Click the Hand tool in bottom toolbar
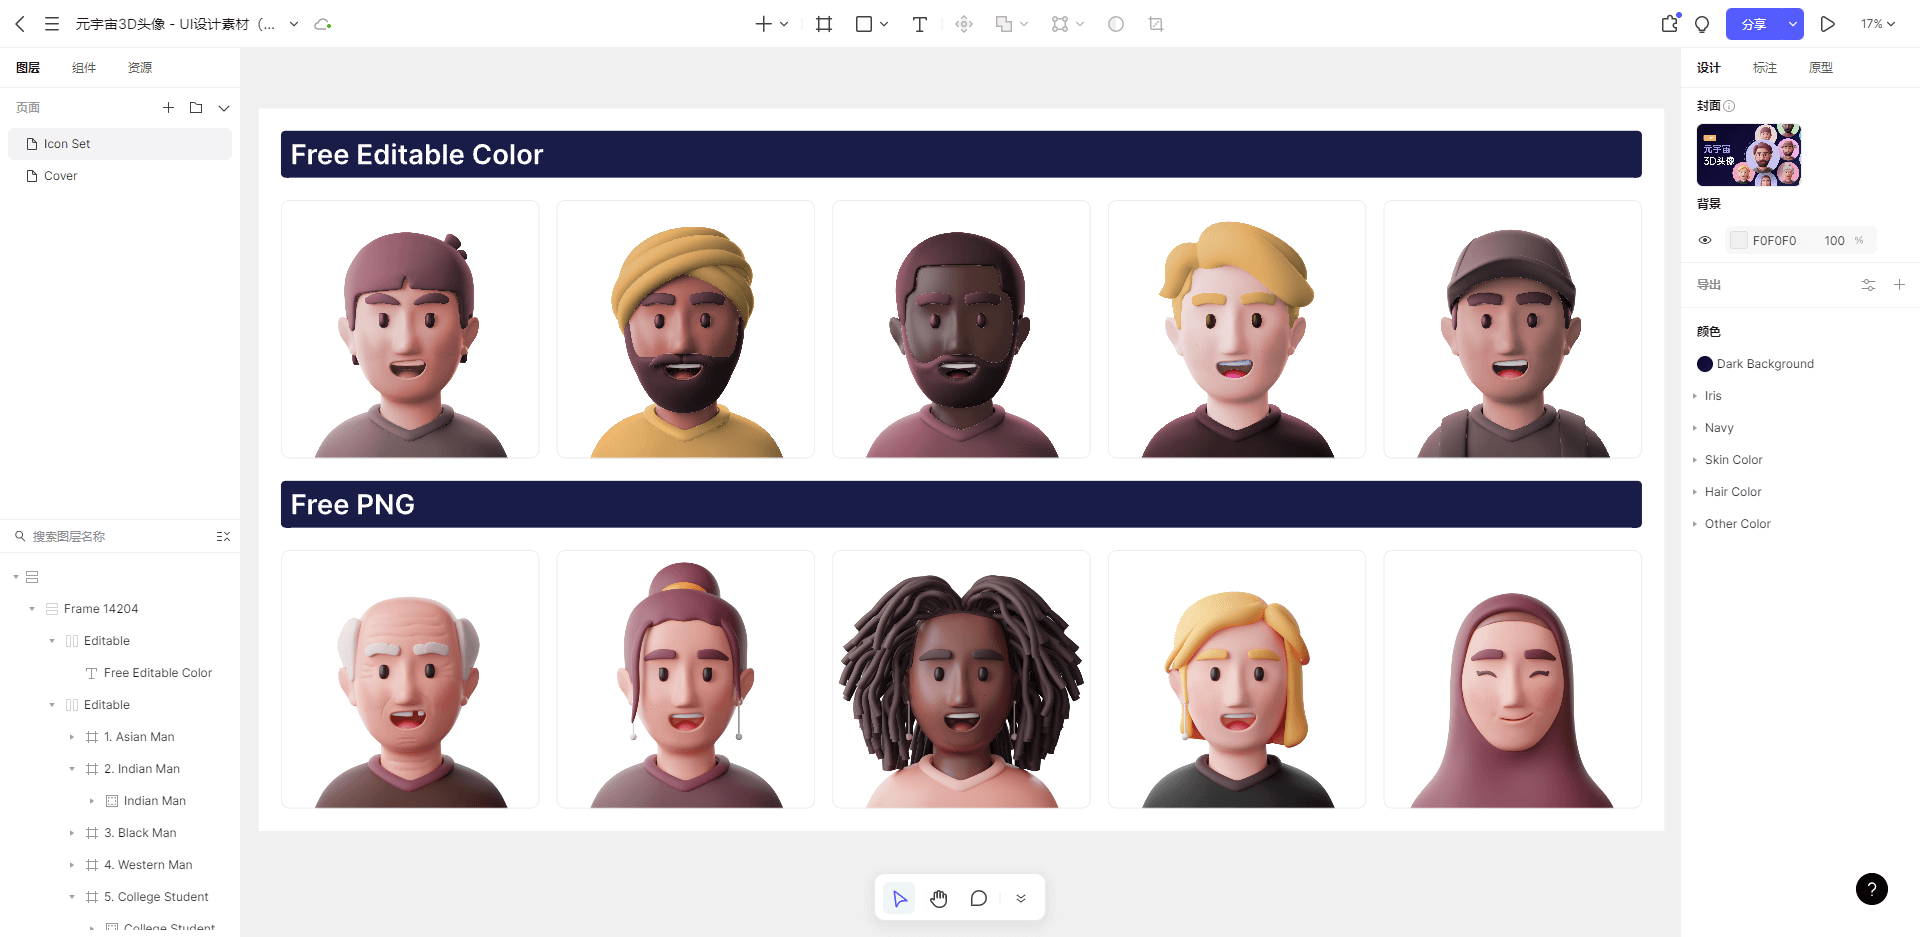Viewport: 1920px width, 937px height. [x=938, y=898]
